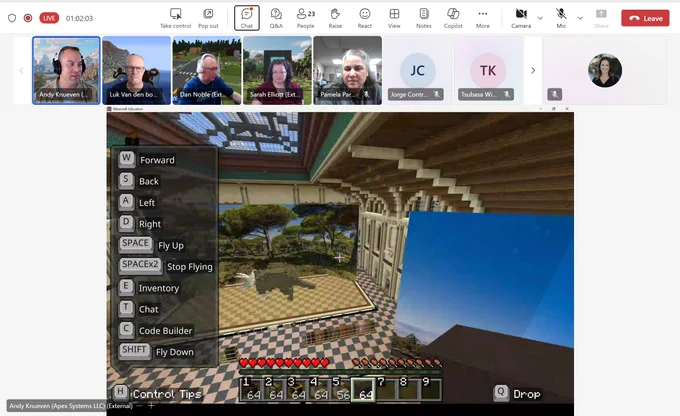Toggle Control Tips with H key icon
680x416 pixels.
(x=121, y=393)
